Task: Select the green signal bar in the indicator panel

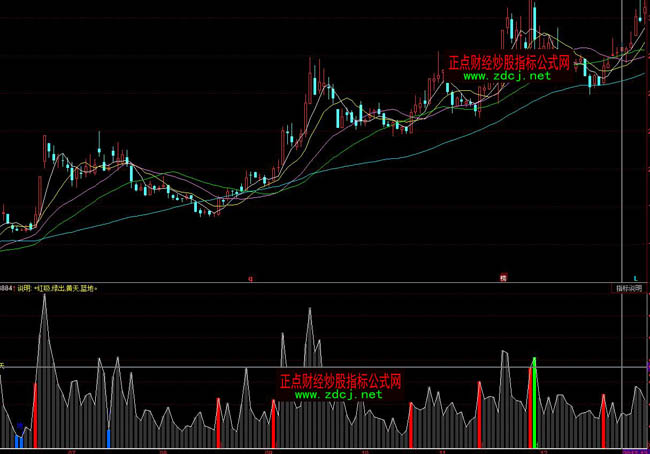Action: [534, 398]
